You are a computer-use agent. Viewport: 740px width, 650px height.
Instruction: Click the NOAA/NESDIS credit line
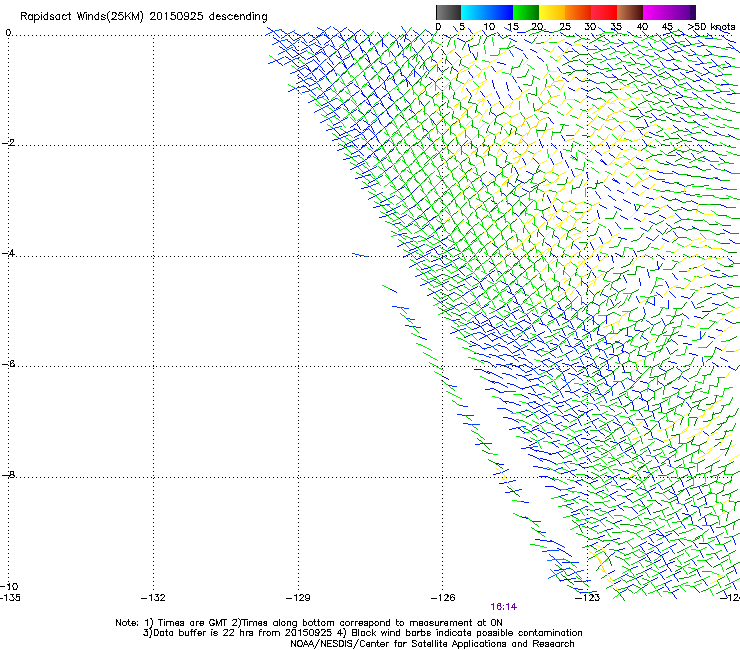pos(432,644)
